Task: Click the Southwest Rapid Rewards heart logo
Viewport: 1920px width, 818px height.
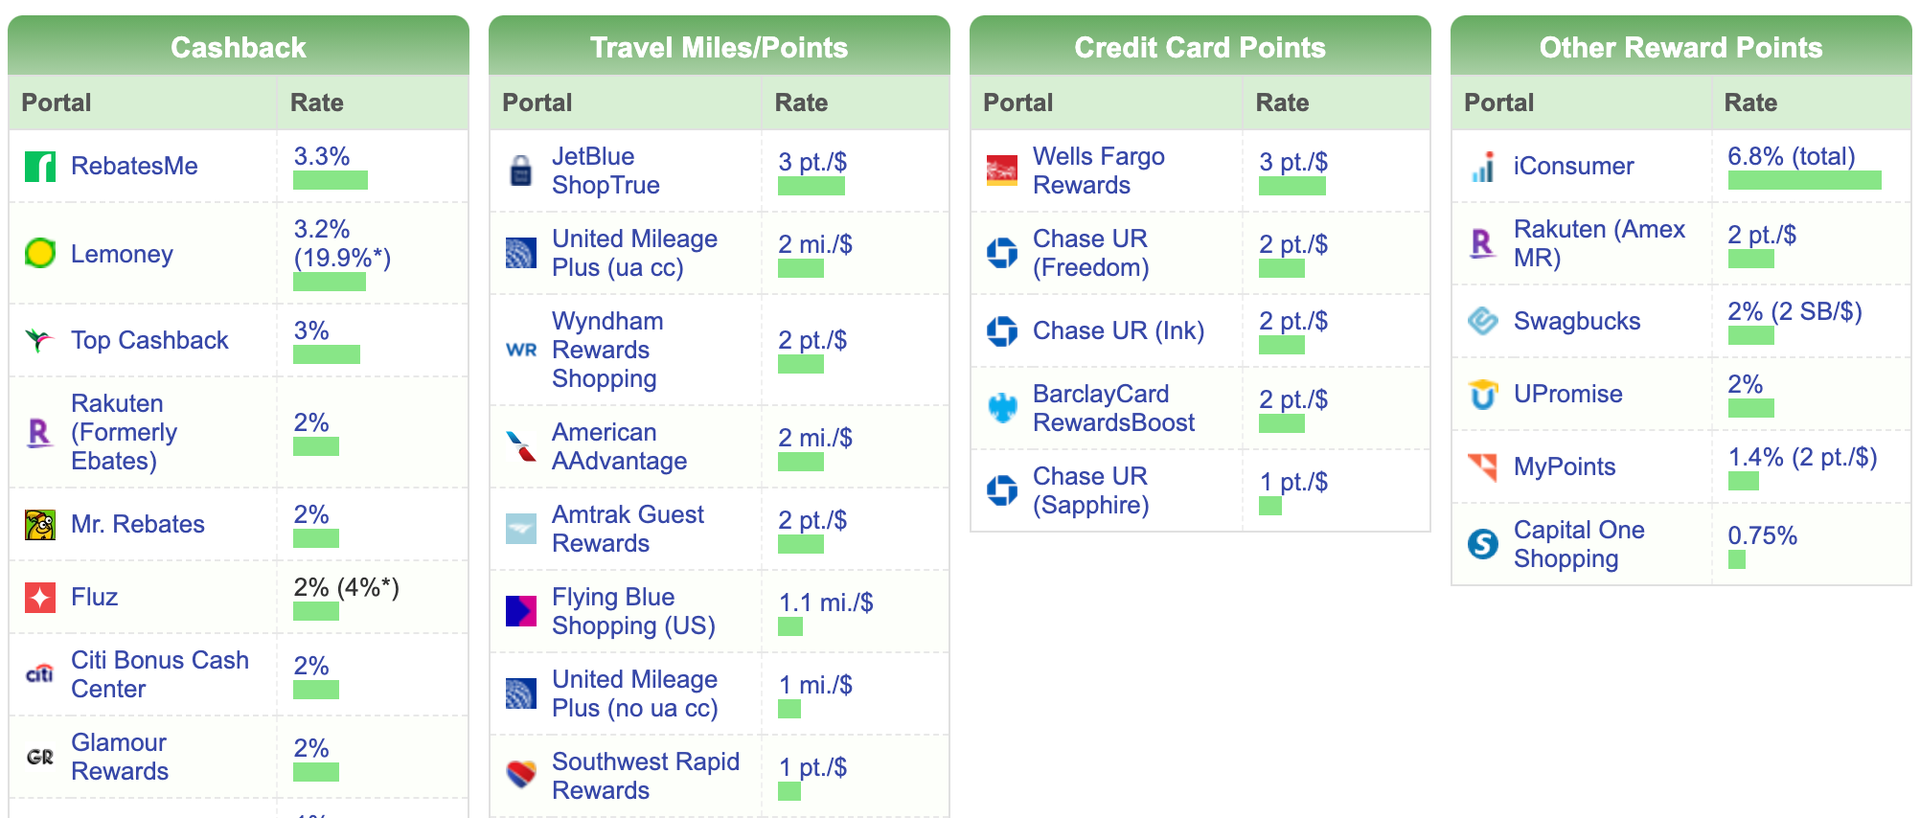Action: coord(519,774)
